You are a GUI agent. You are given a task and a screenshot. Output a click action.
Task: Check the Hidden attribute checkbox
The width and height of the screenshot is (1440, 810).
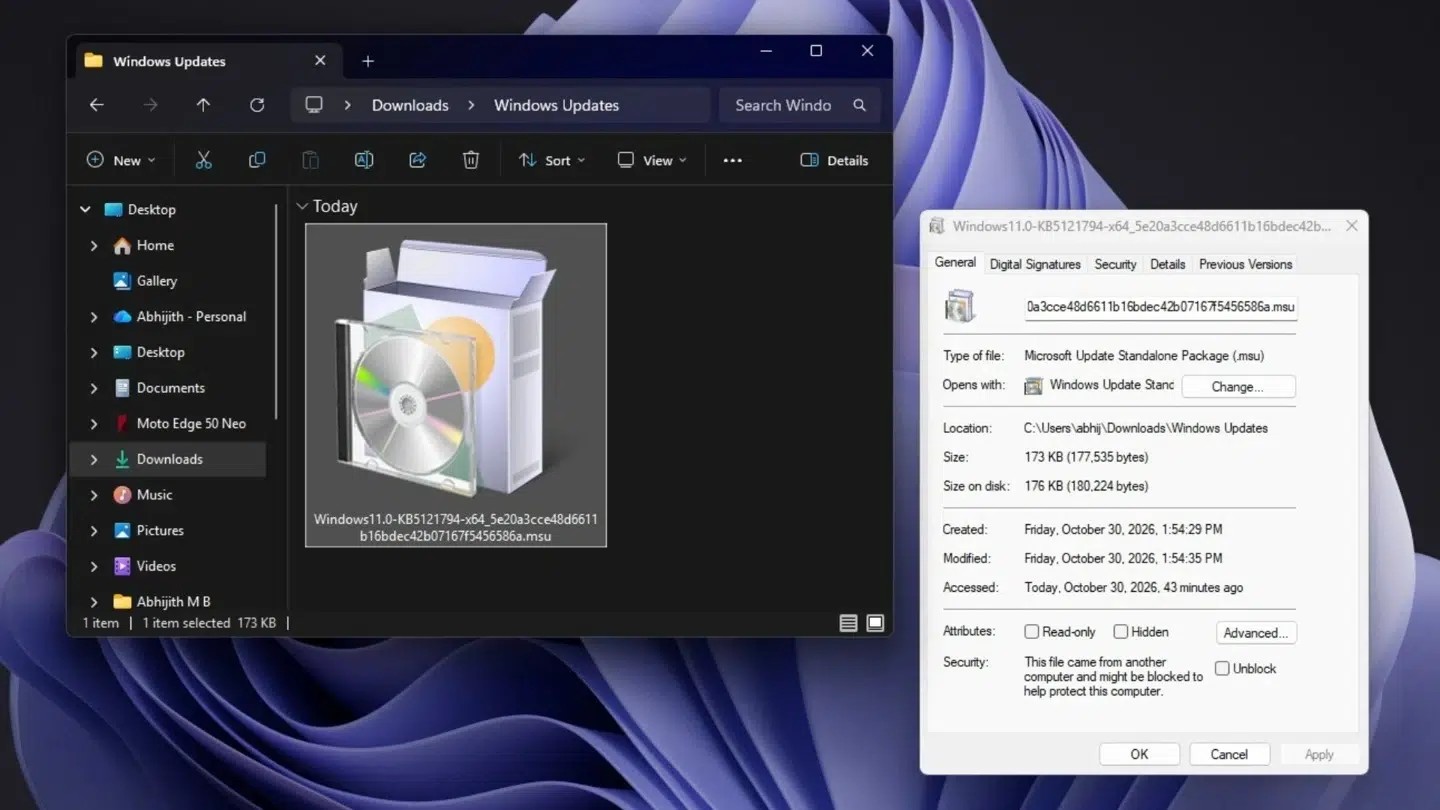(x=1121, y=632)
